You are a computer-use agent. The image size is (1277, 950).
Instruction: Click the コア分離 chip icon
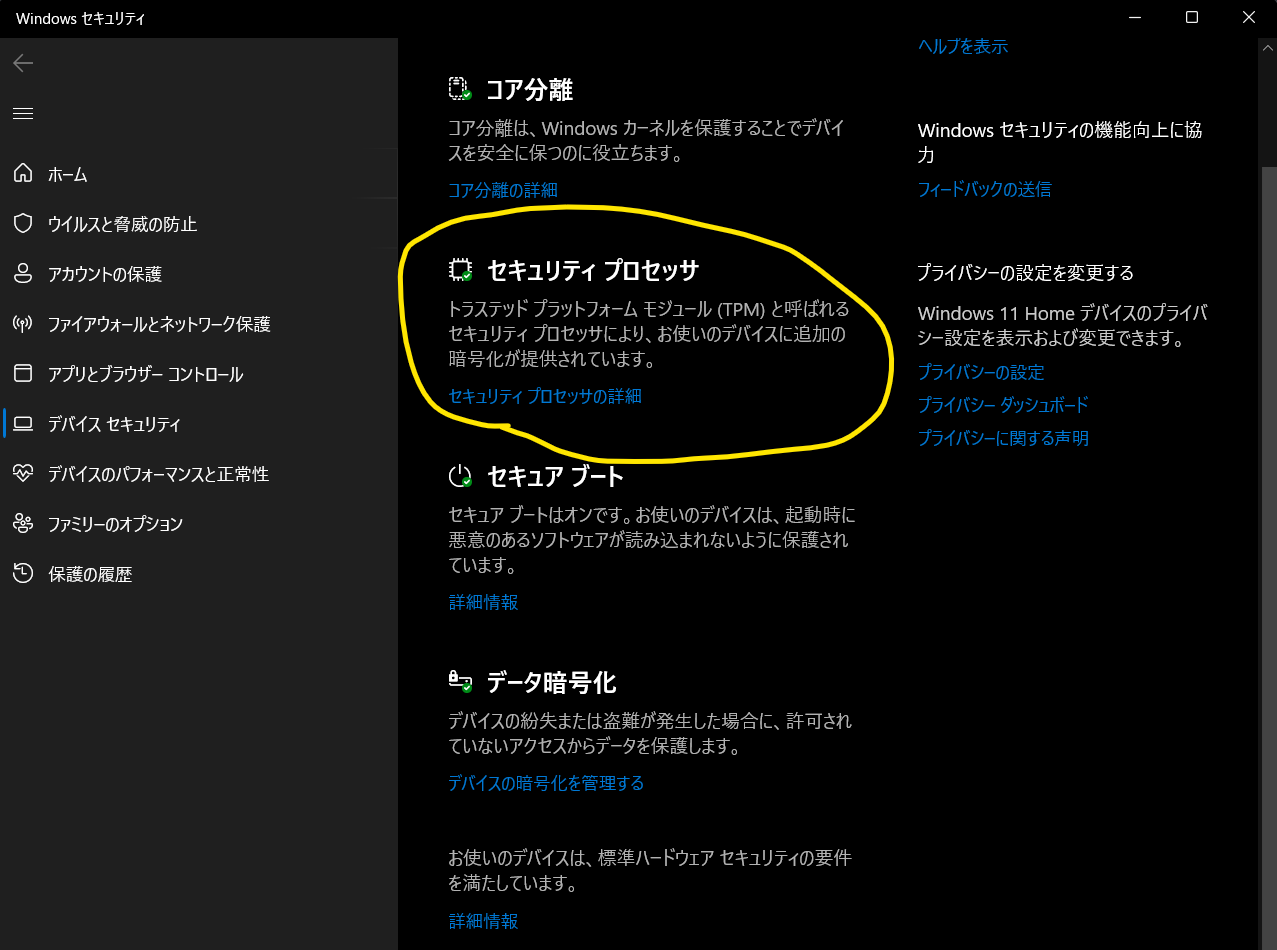coord(460,90)
